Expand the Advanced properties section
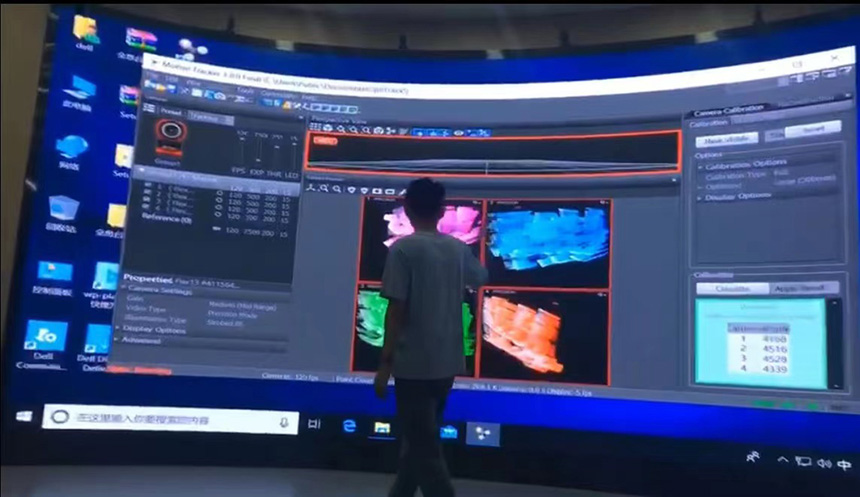Screen dimensions: 860x497 [117, 339]
